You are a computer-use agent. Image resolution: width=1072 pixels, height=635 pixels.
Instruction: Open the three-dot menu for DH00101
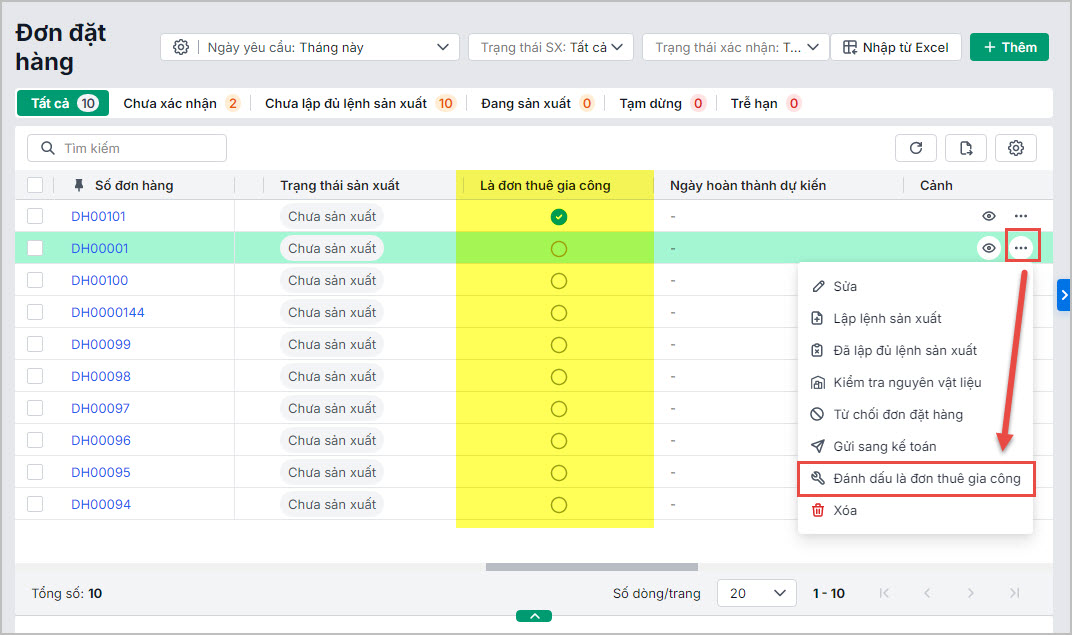tap(1020, 216)
